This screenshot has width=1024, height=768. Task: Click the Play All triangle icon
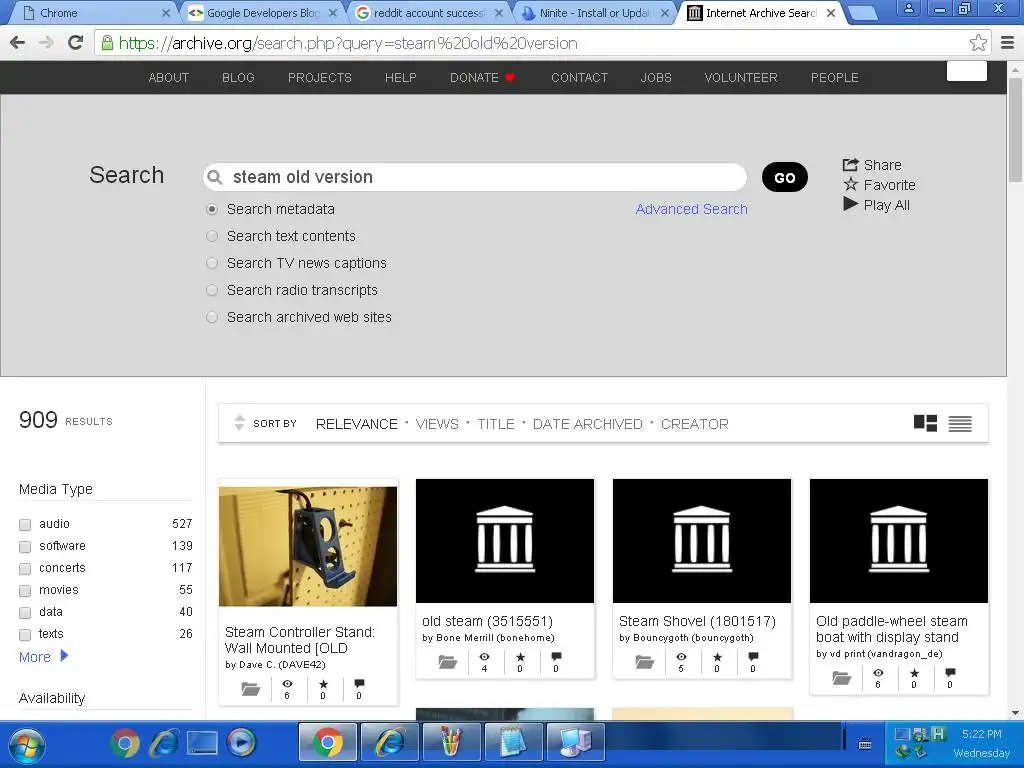(850, 204)
